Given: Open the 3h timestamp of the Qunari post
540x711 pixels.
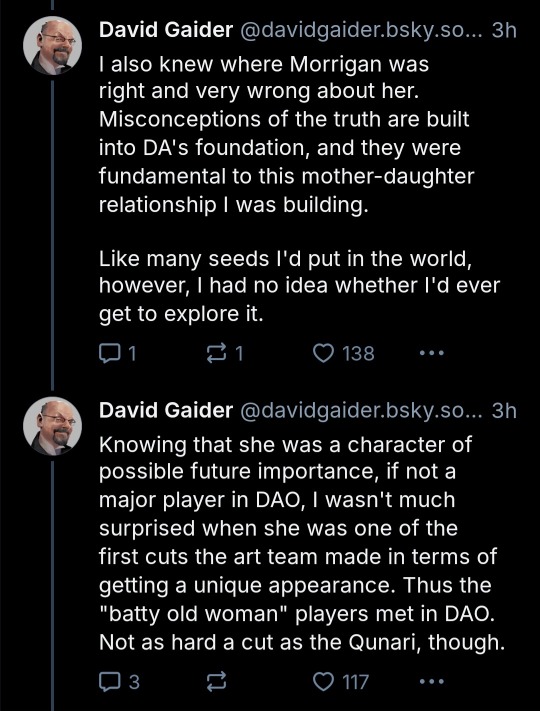Looking at the screenshot, I should (504, 410).
